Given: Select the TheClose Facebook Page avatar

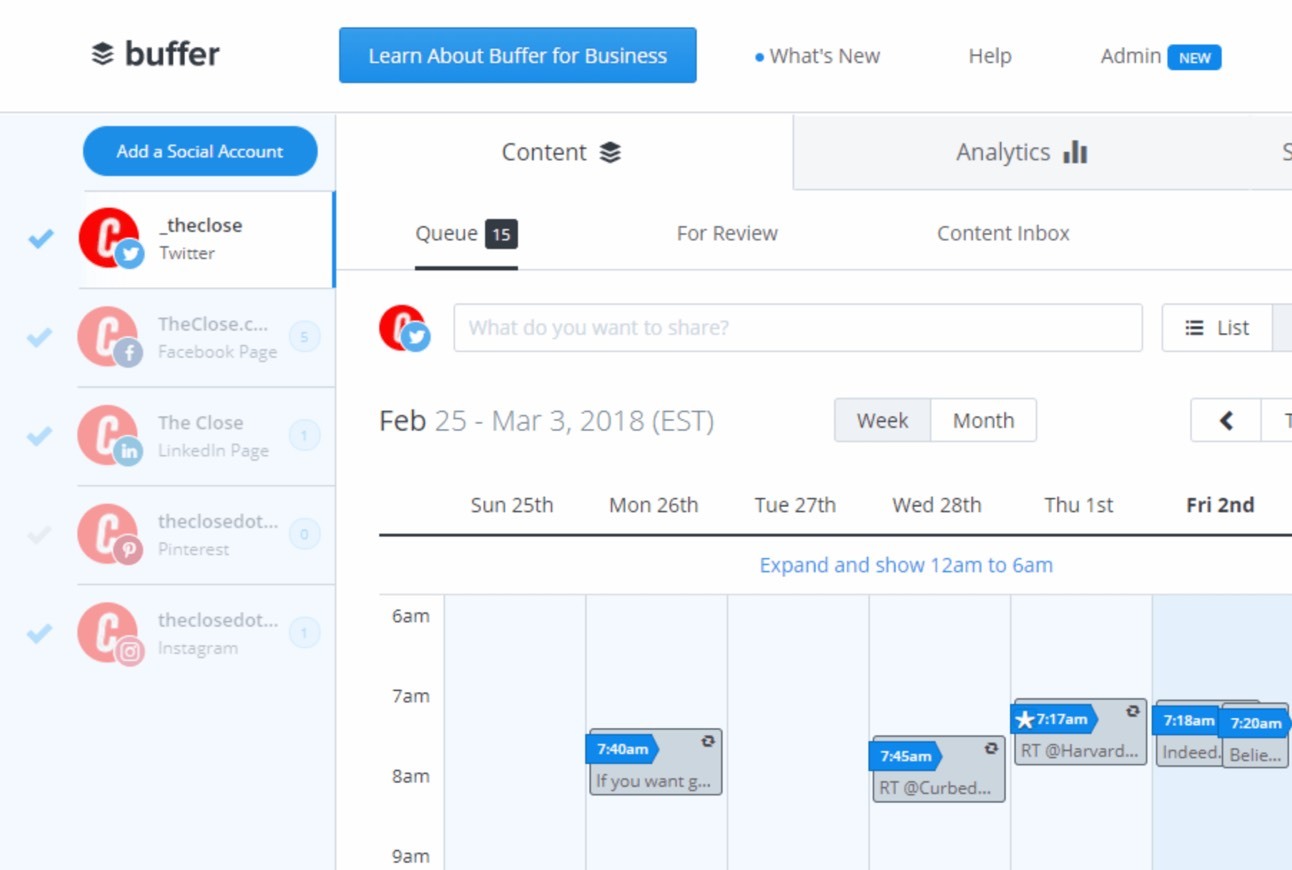Looking at the screenshot, I should (x=108, y=337).
